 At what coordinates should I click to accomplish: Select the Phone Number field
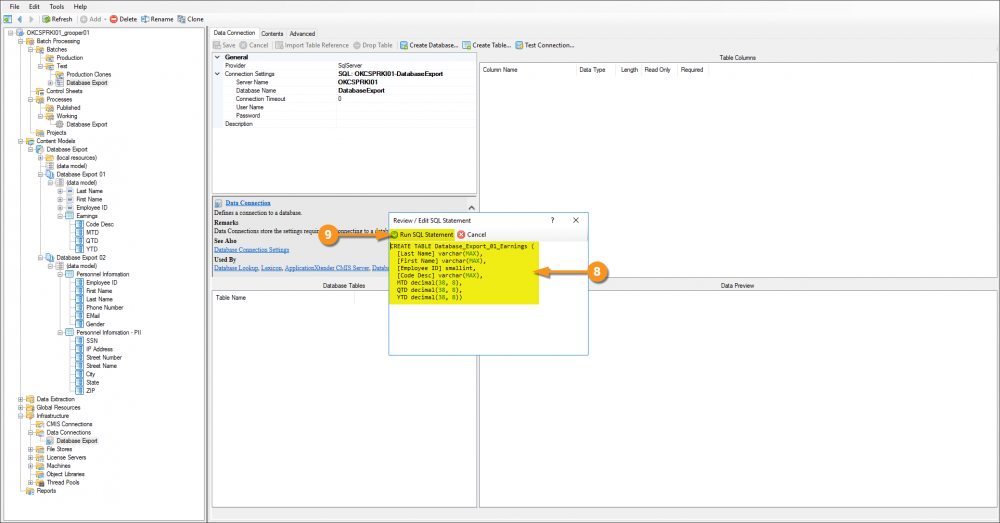[105, 307]
